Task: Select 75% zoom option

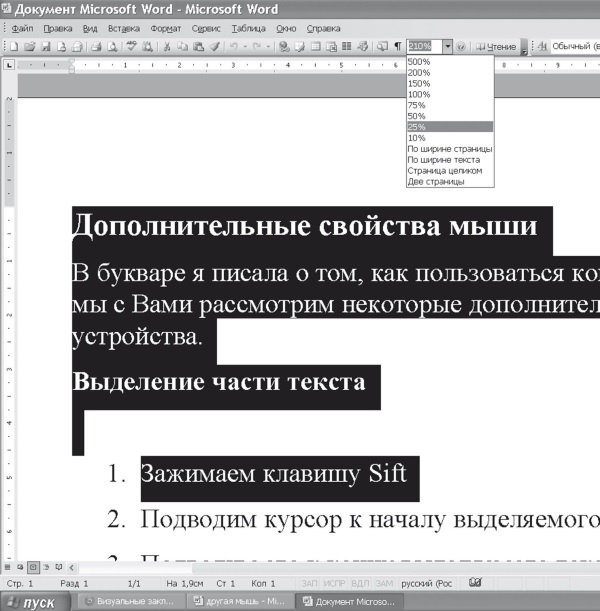Action: (450, 105)
